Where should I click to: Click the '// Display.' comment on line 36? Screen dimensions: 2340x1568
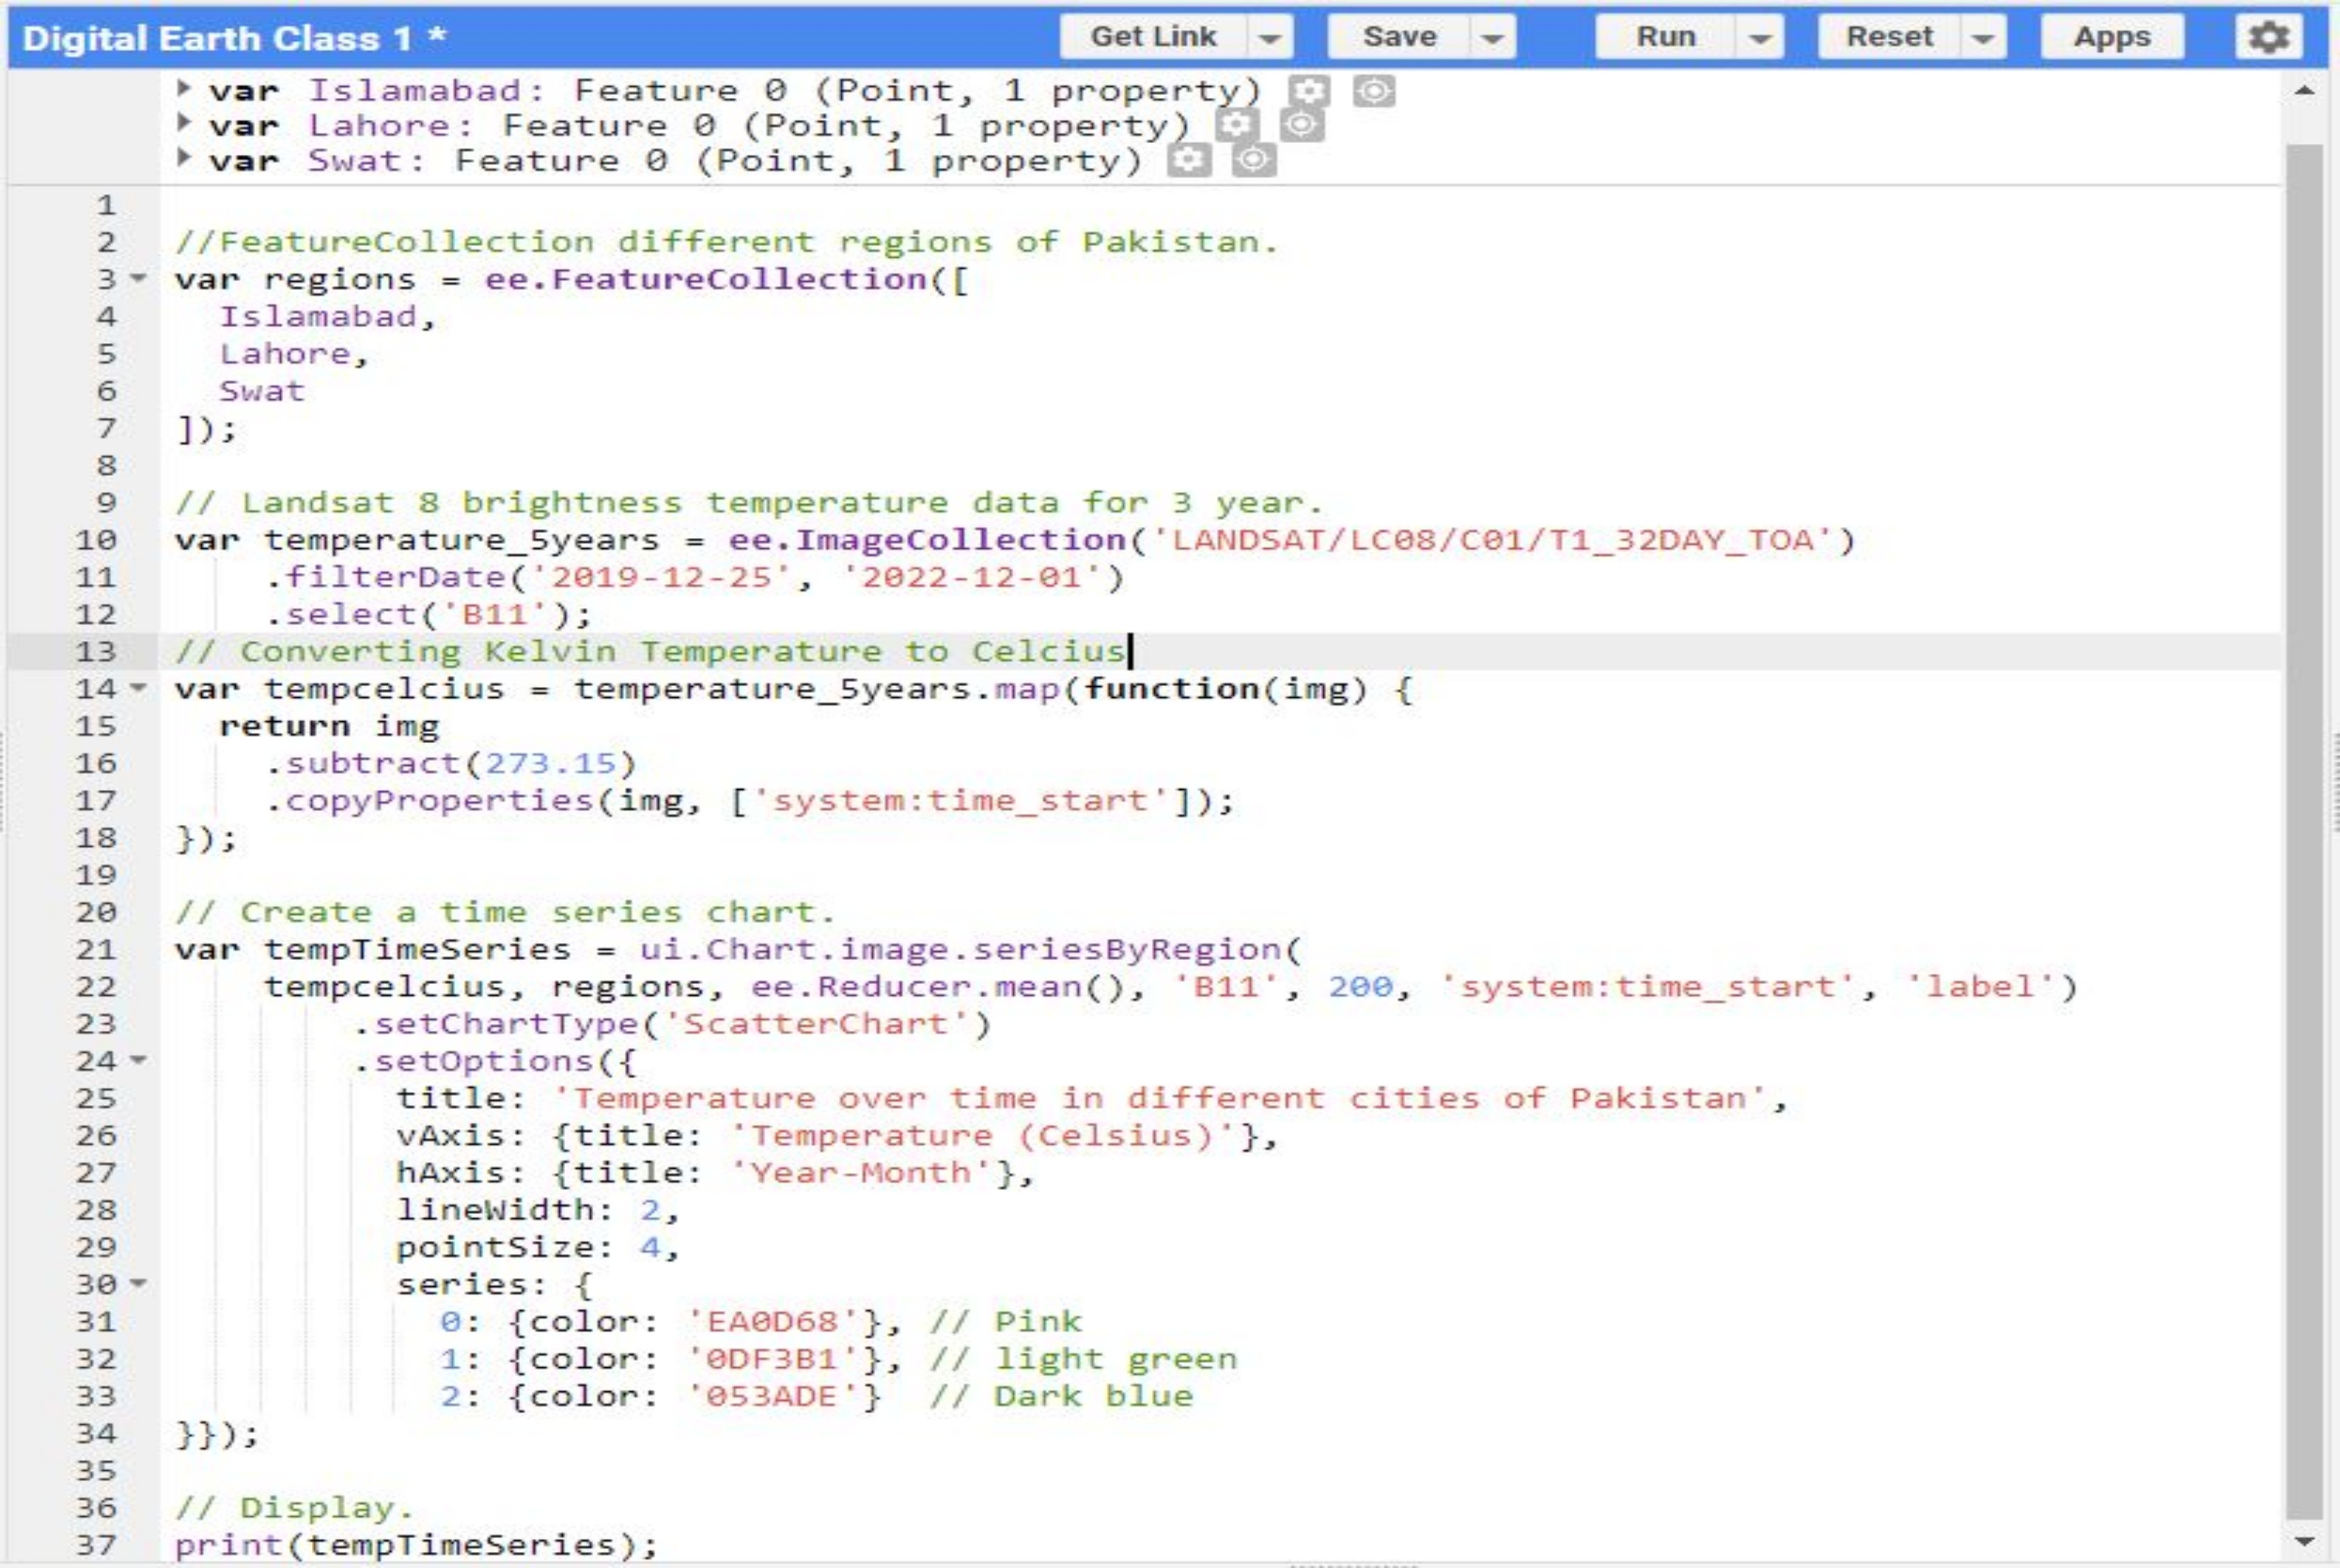(294, 1507)
